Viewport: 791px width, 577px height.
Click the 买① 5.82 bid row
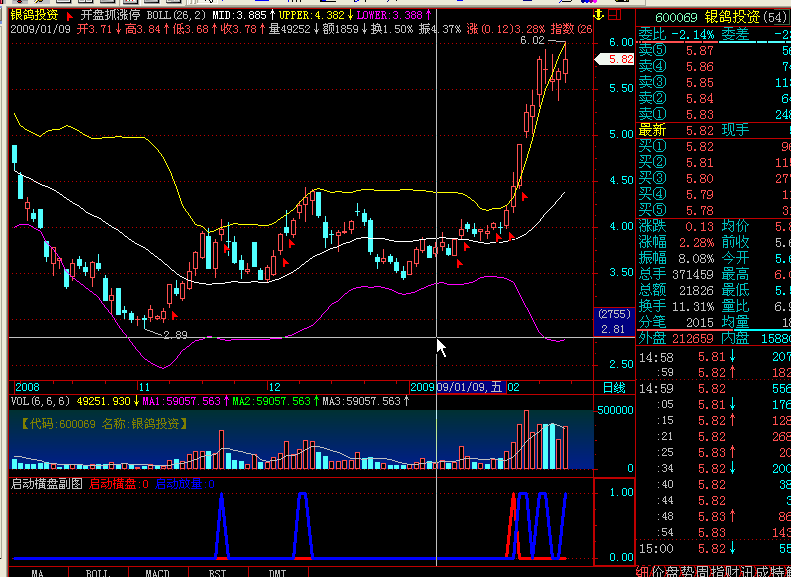(714, 147)
